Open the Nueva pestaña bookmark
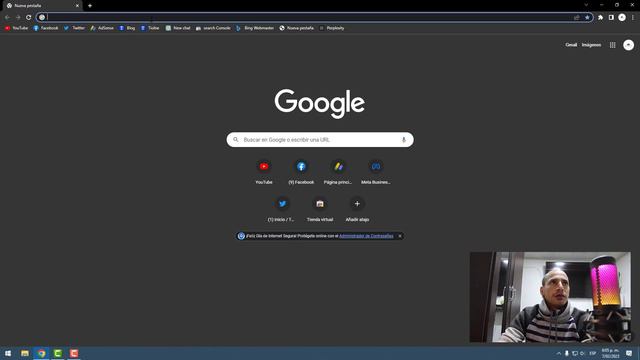The width and height of the screenshot is (640, 360). point(297,28)
